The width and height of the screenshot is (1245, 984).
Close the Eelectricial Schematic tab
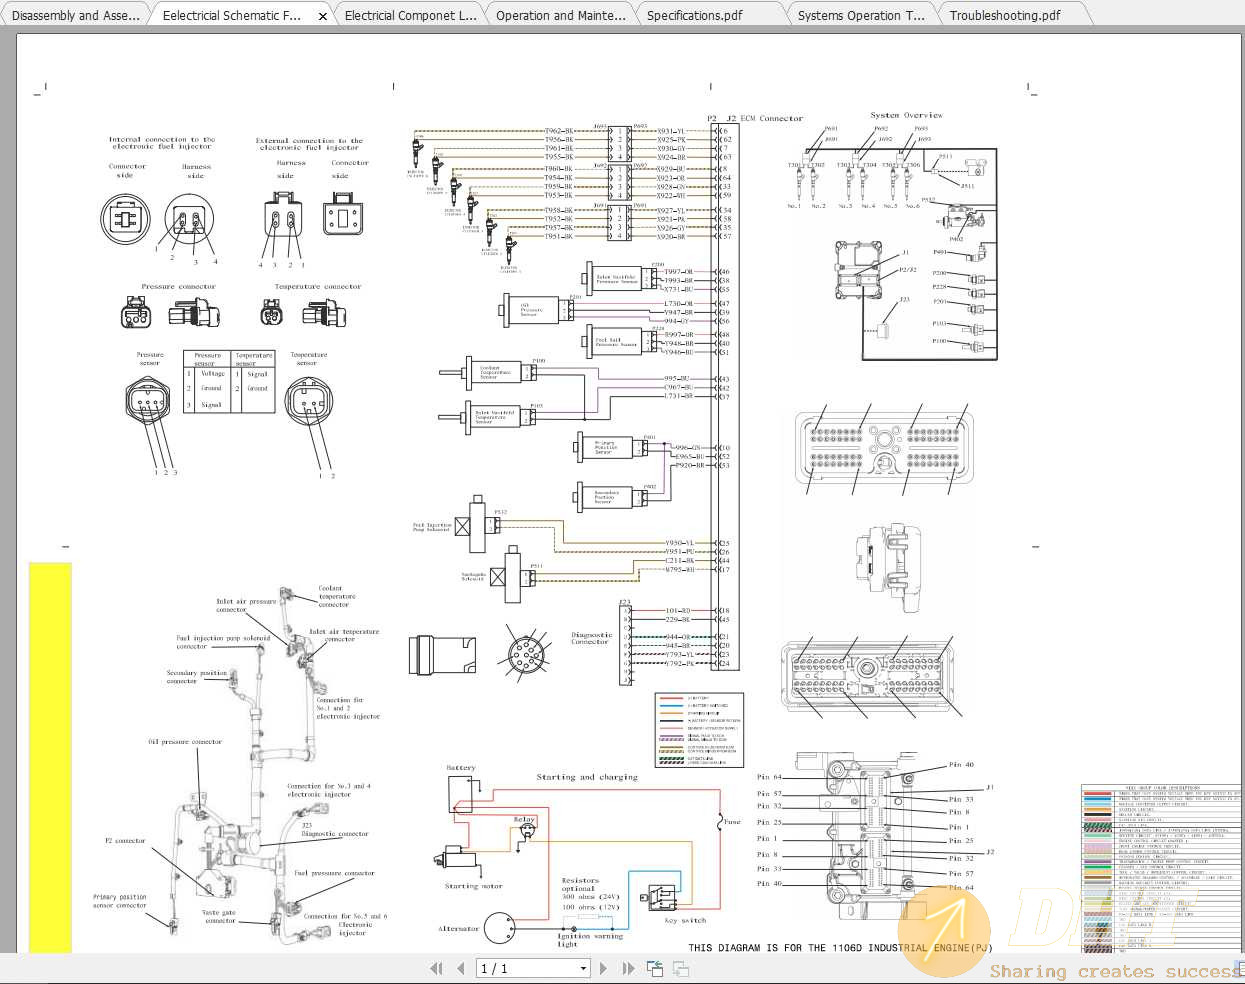pos(322,15)
